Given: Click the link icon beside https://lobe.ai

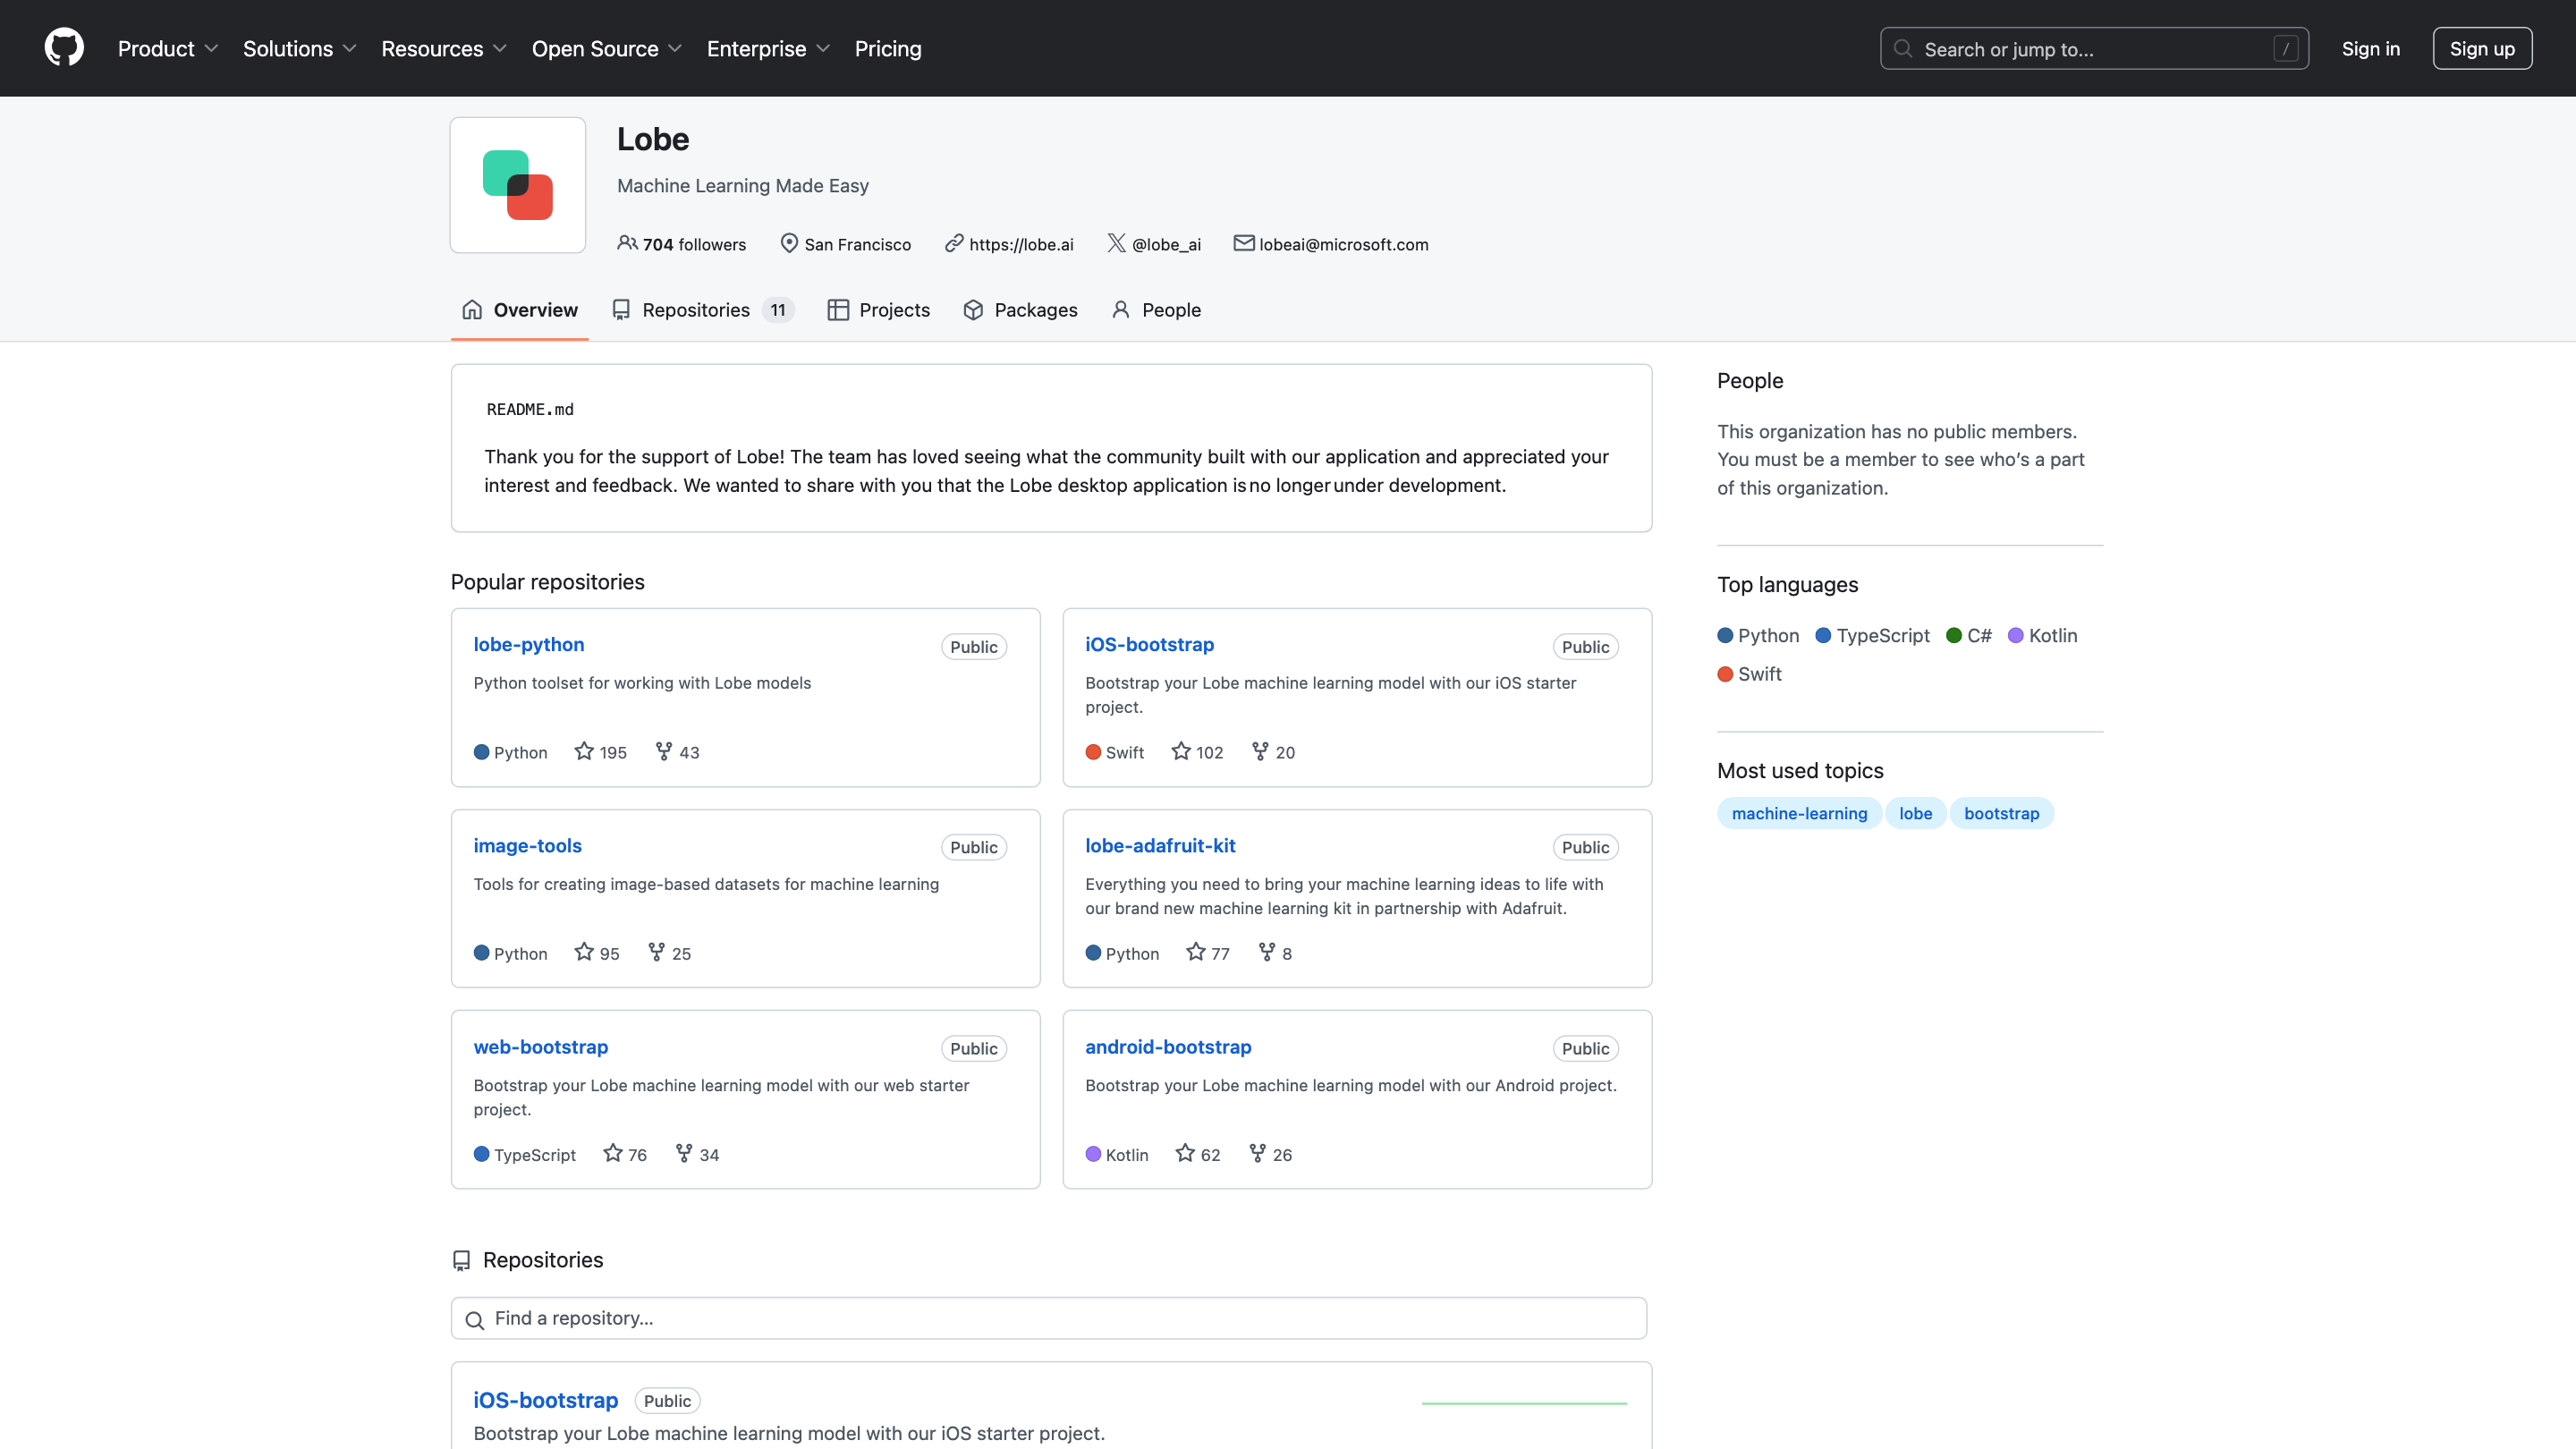Looking at the screenshot, I should 954,243.
